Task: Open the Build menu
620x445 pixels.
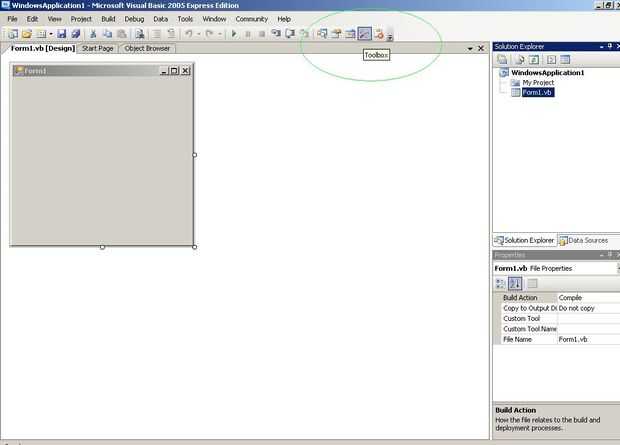Action: (x=108, y=19)
